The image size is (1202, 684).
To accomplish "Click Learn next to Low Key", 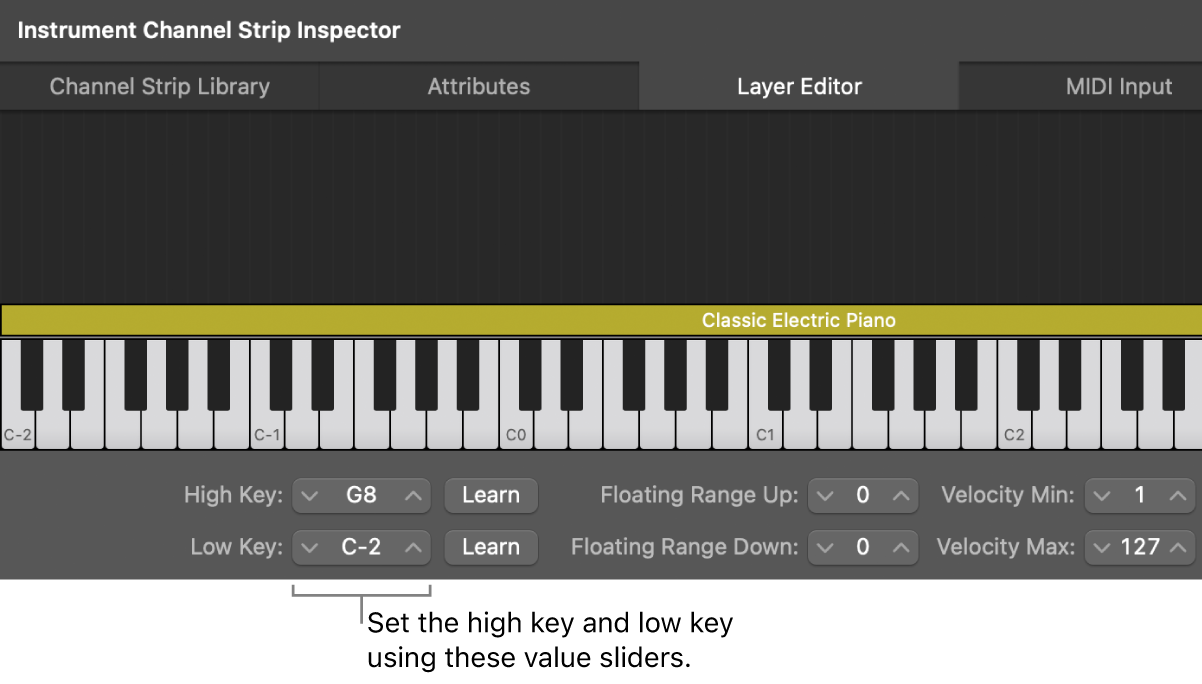I will pyautogui.click(x=491, y=547).
